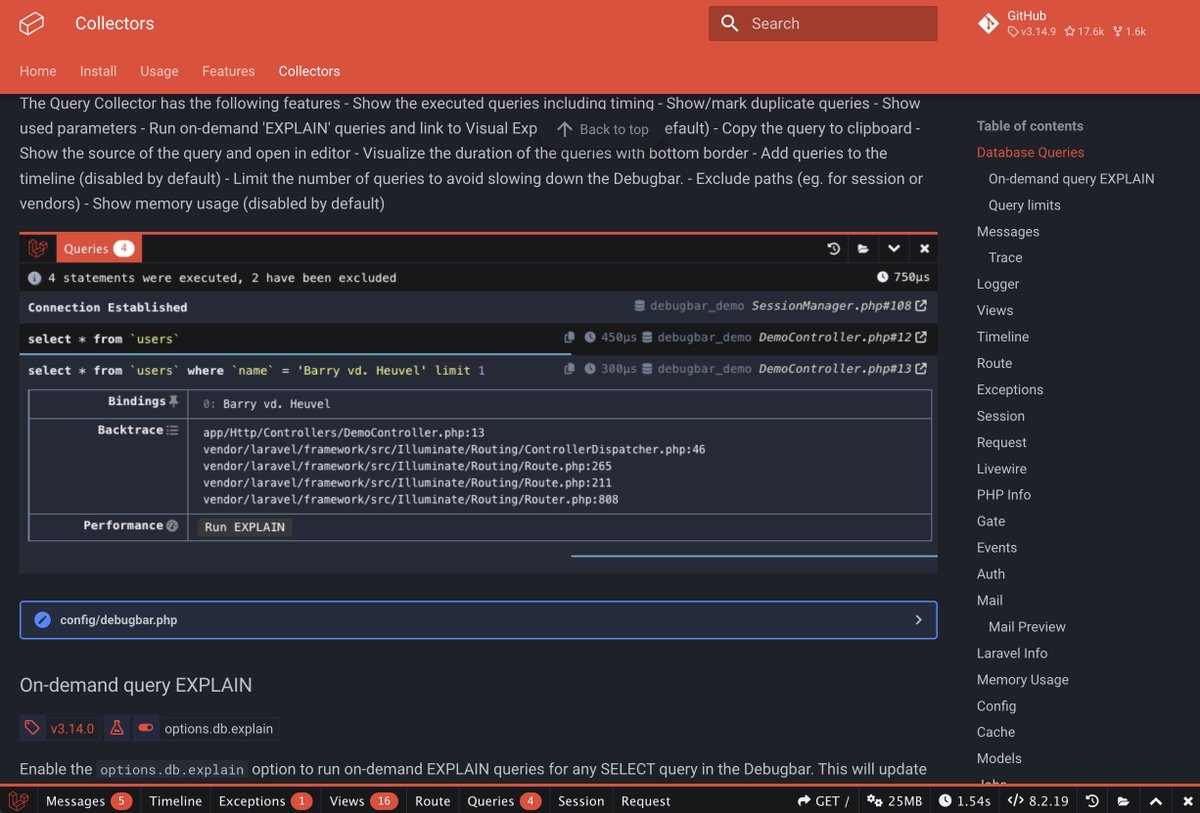Go to Livewire in table of contents
Screen dimensions: 1200x813
coord(1002,468)
